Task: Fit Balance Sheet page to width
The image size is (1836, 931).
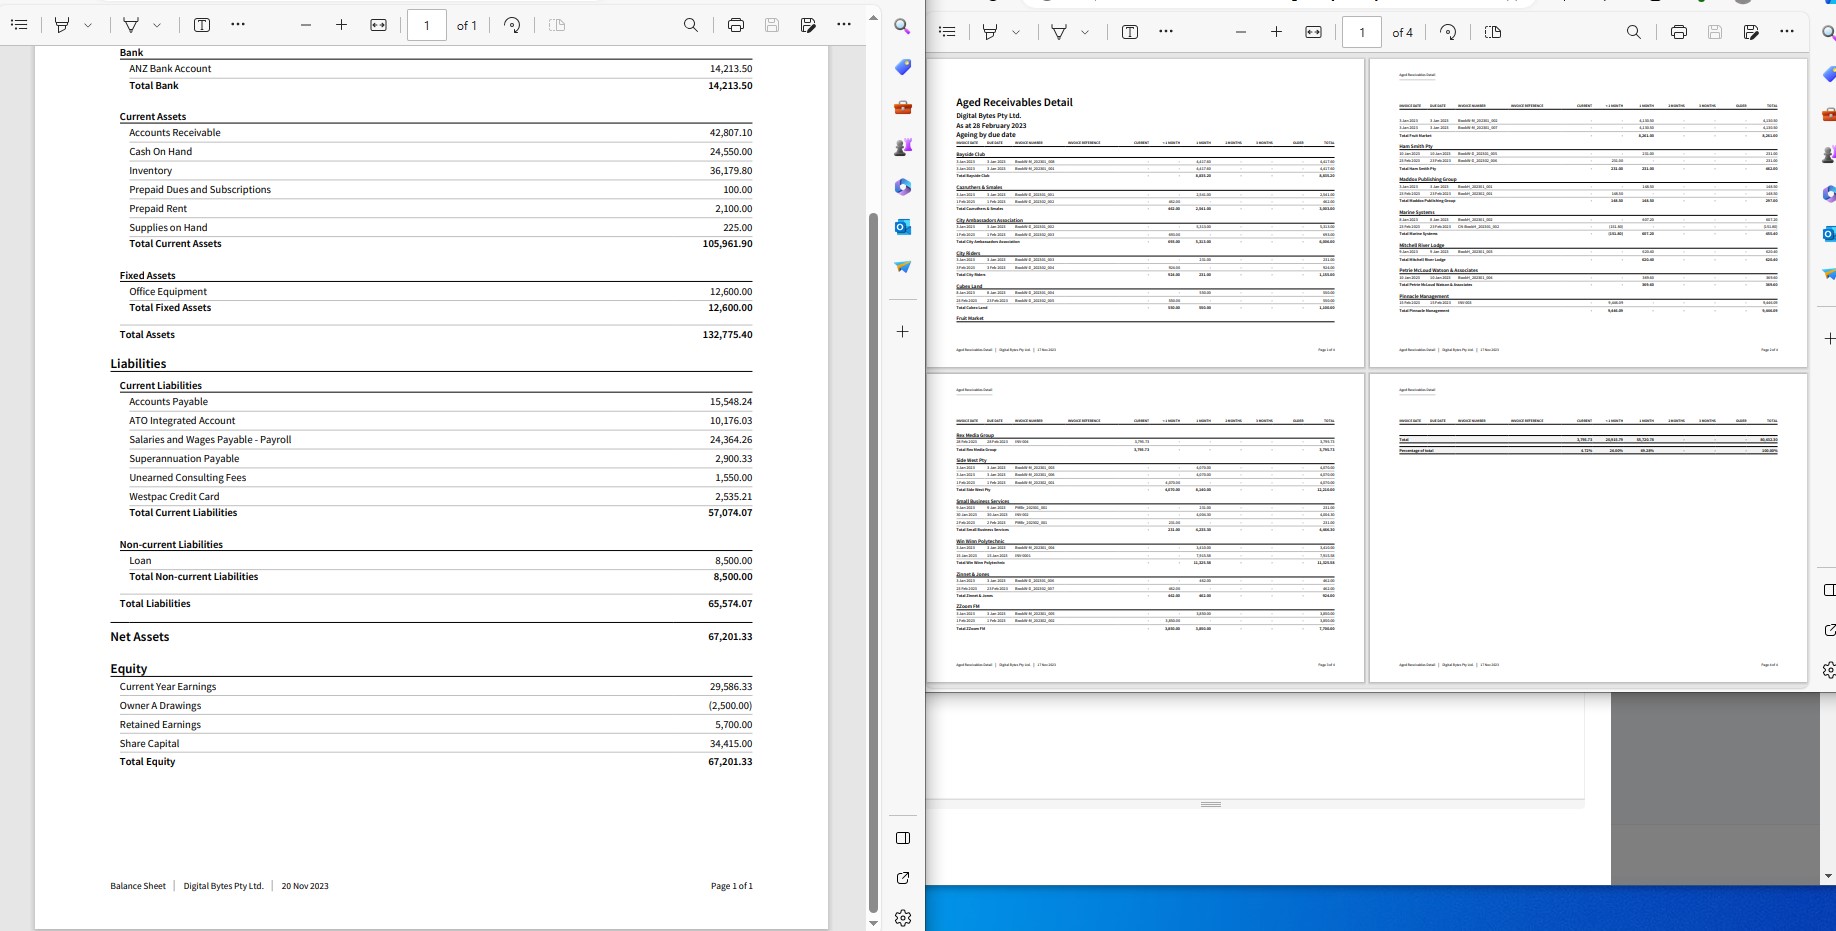Action: click(379, 25)
